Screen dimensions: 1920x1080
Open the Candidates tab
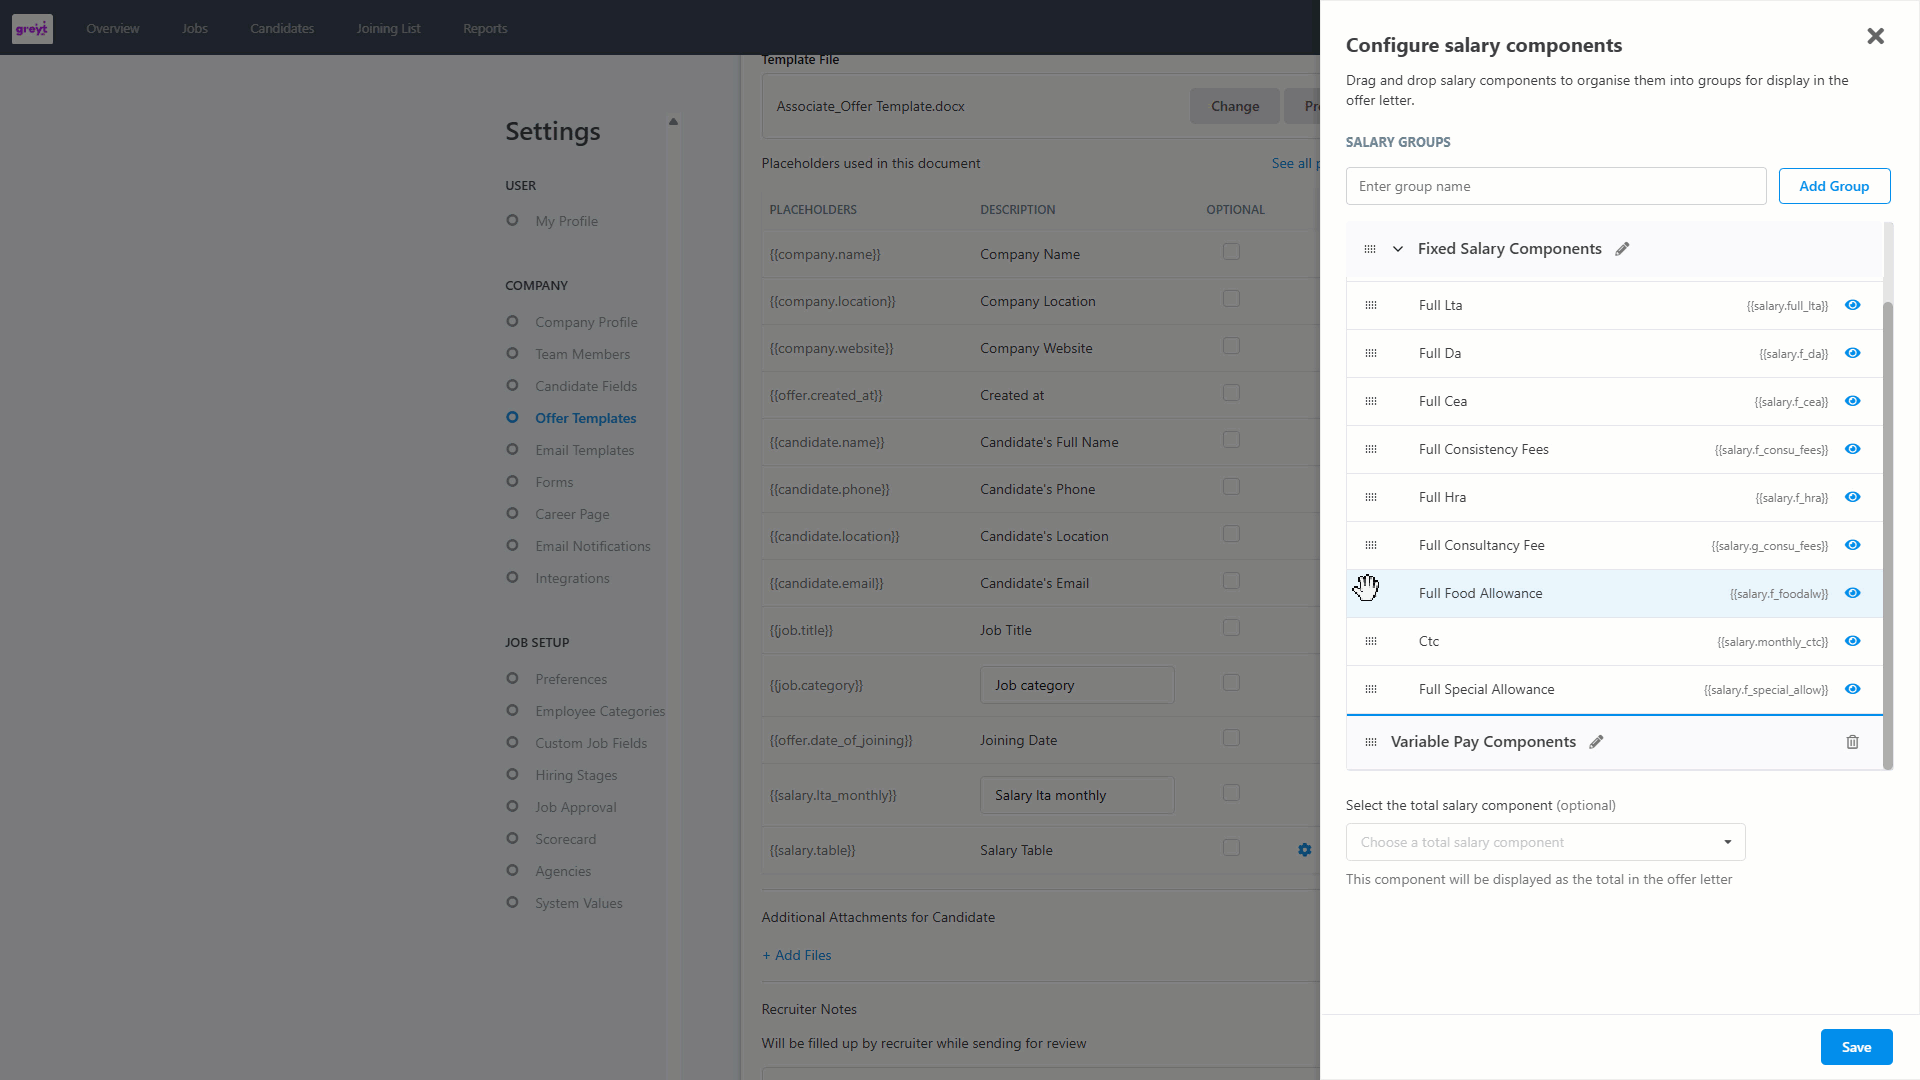coord(282,28)
